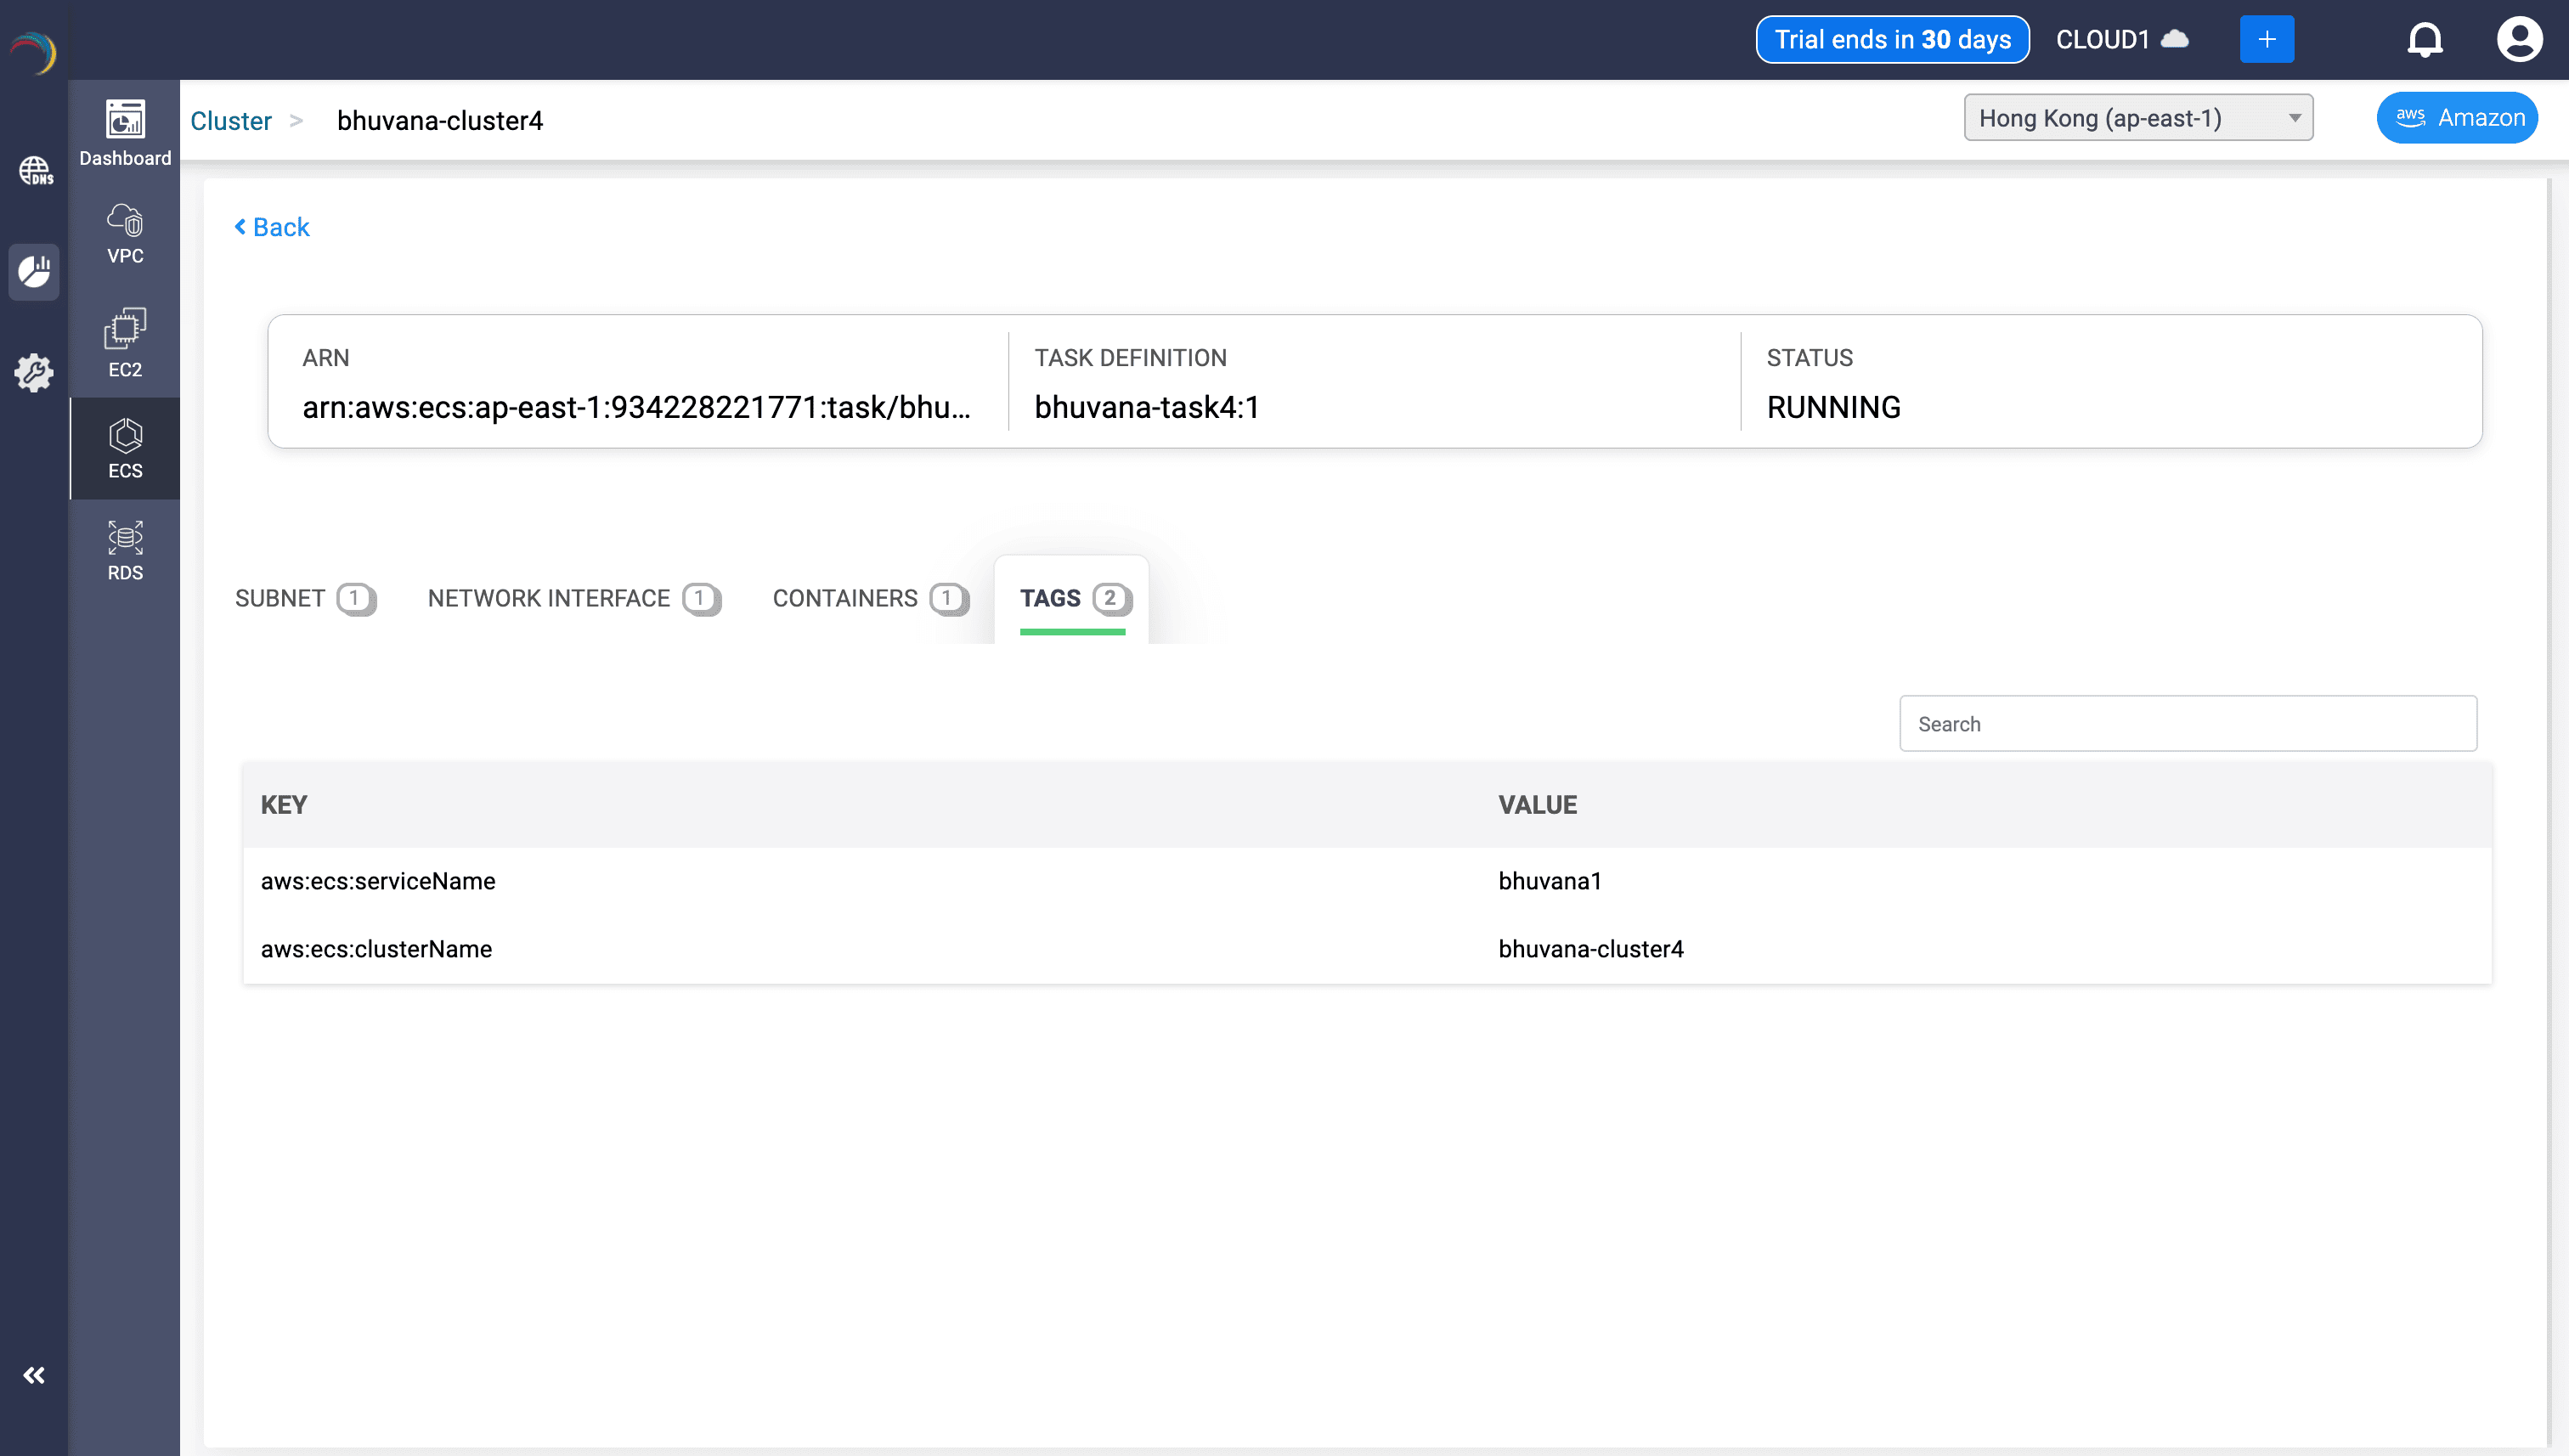This screenshot has height=1456, width=2569.
Task: Collapse the sidebar with double chevron
Action: pos(34,1375)
